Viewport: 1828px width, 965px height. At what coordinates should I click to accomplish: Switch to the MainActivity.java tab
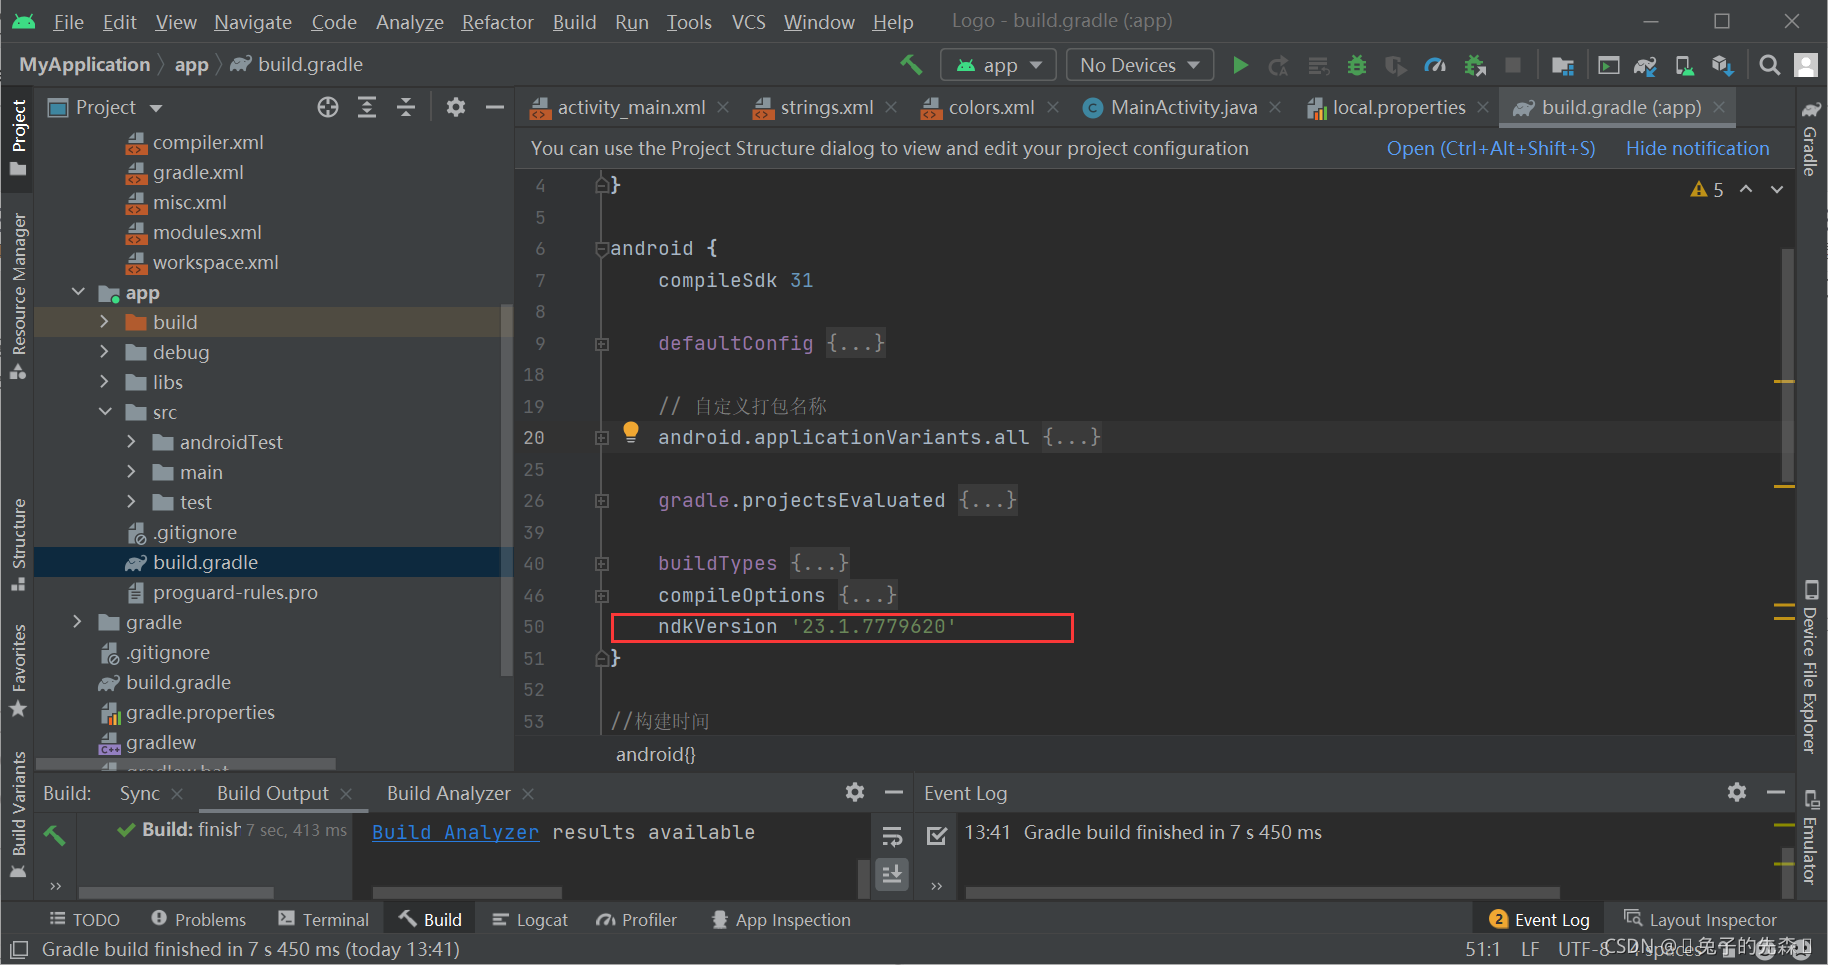(1183, 107)
